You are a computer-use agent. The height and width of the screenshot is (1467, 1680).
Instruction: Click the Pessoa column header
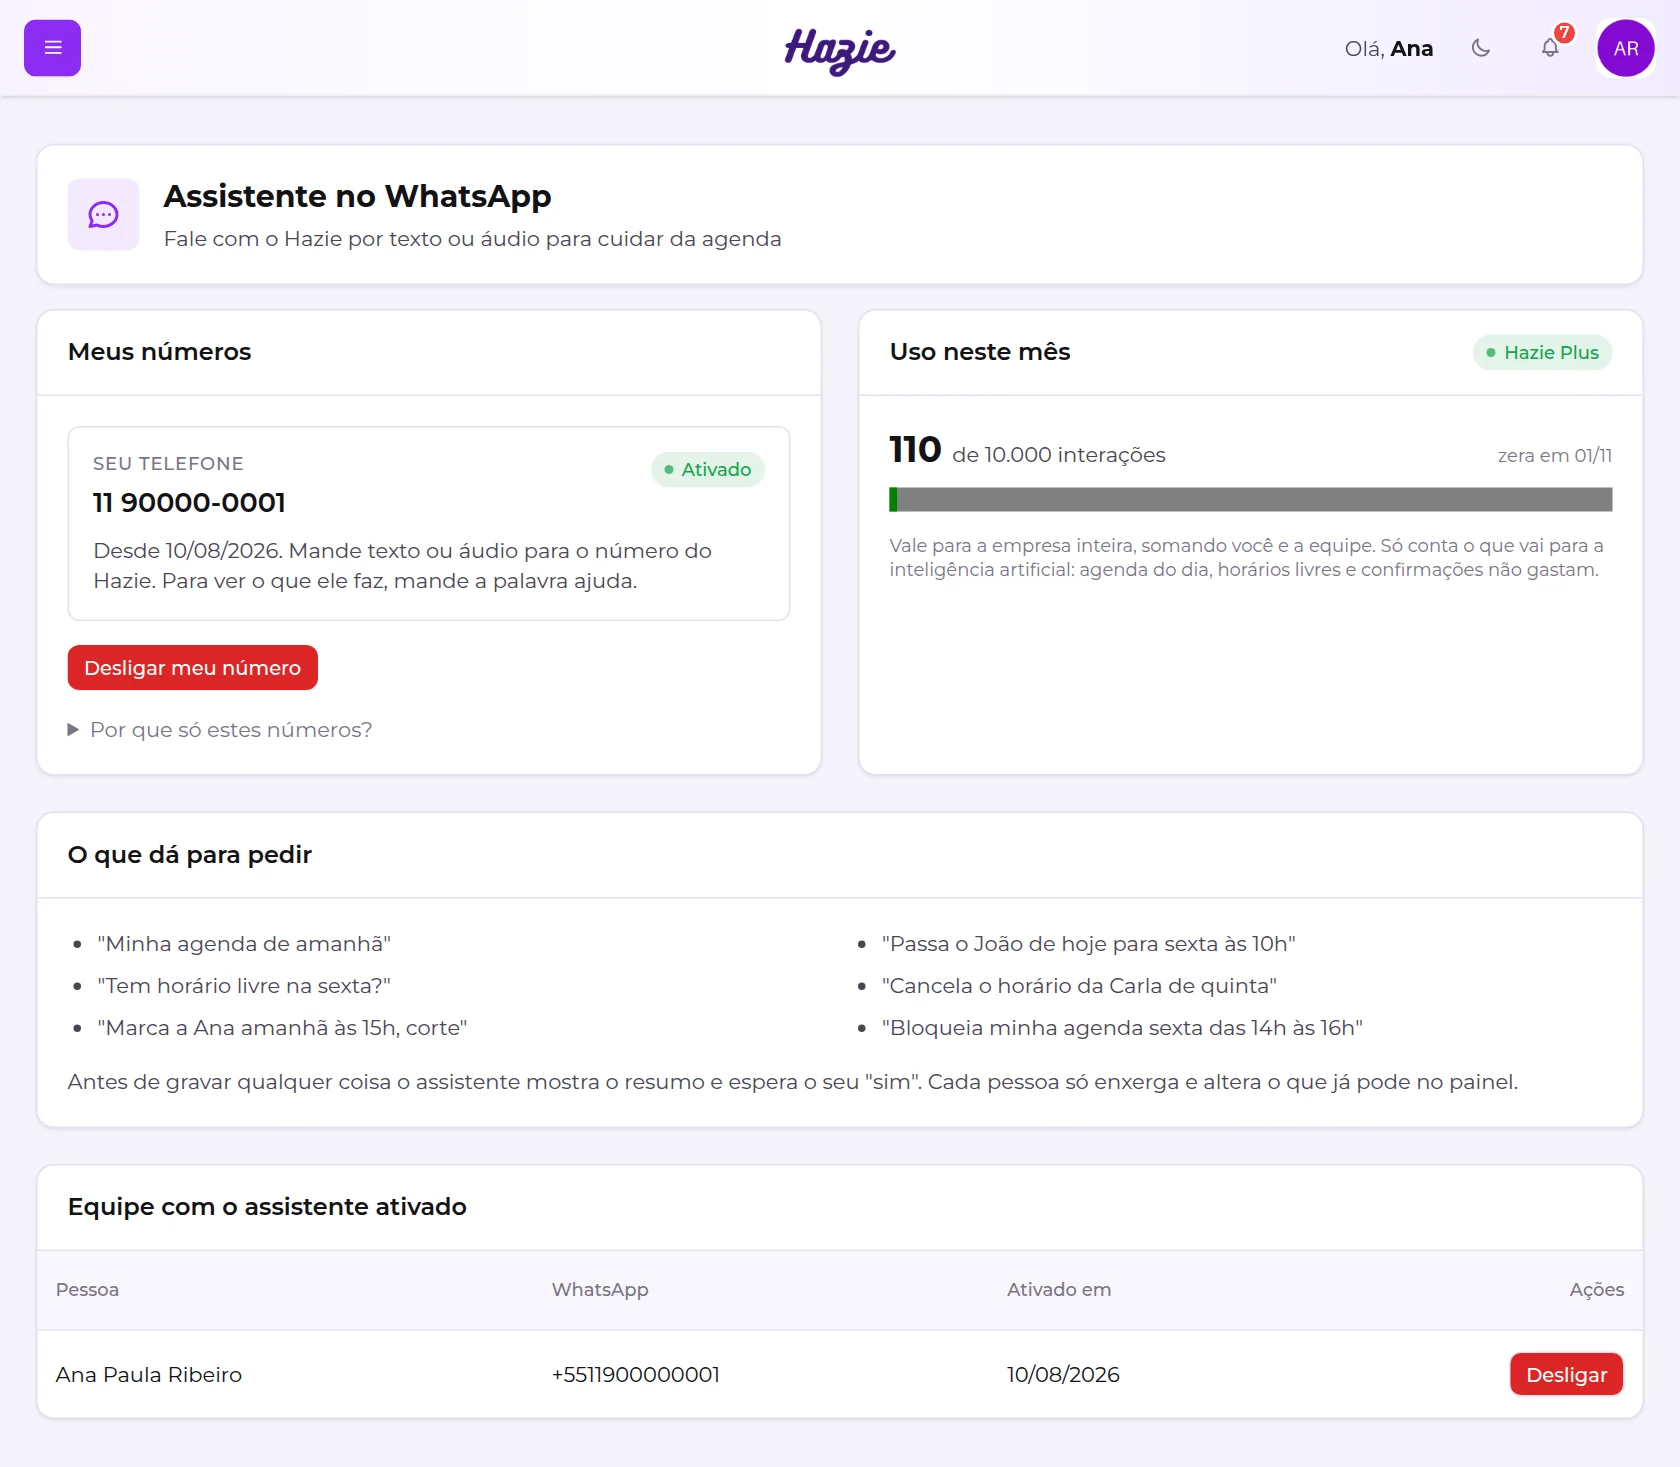point(87,1290)
